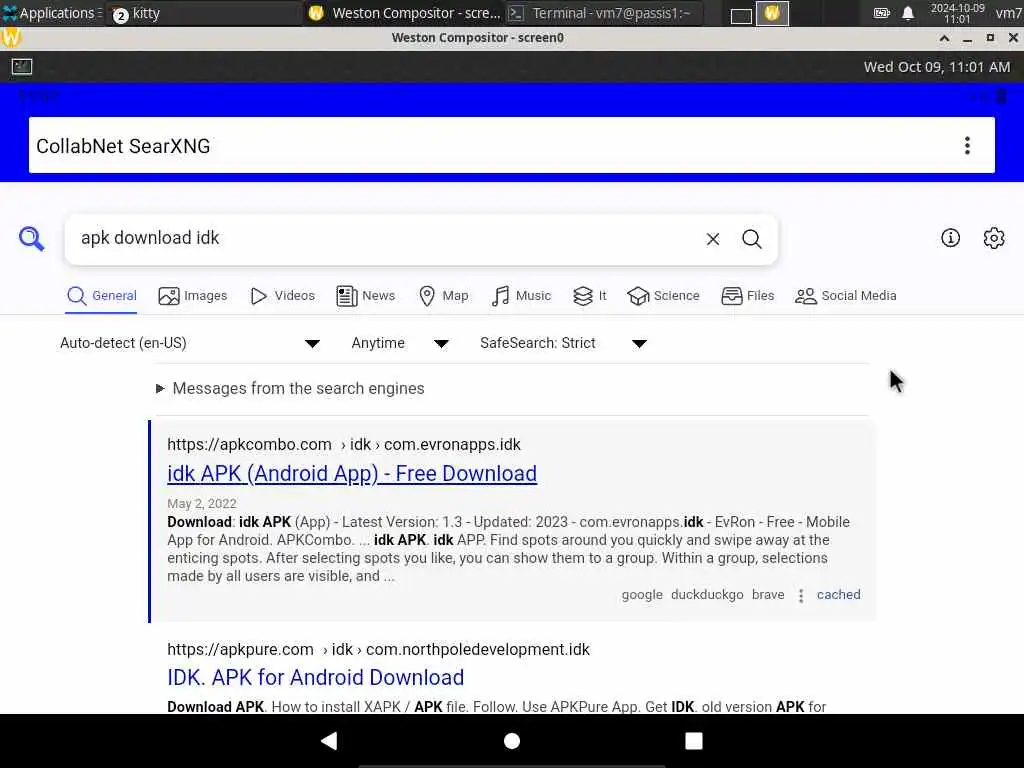Image resolution: width=1024 pixels, height=768 pixels.
Task: Click the apkpure.com result URL
Action: pos(378,650)
